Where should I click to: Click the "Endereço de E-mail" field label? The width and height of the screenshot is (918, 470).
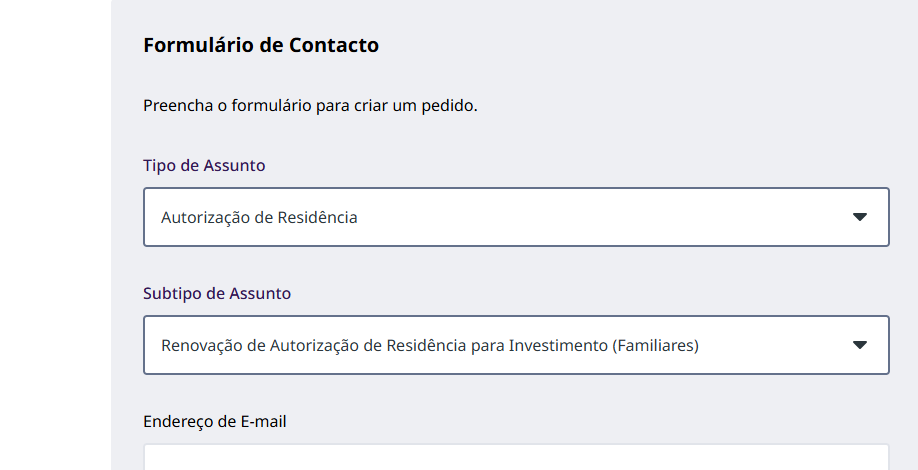(215, 421)
